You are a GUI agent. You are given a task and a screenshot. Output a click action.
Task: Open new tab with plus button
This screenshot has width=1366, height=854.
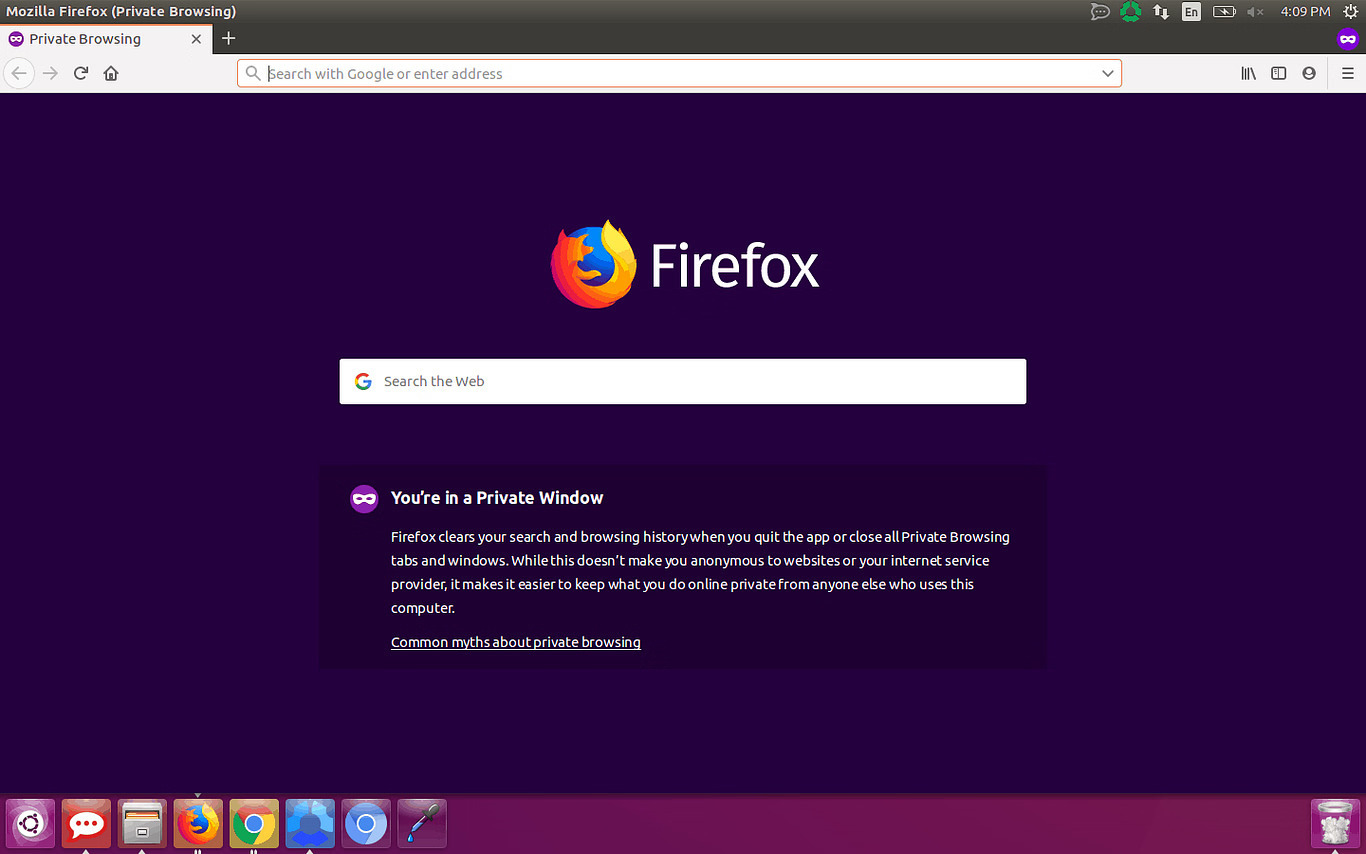click(x=228, y=39)
